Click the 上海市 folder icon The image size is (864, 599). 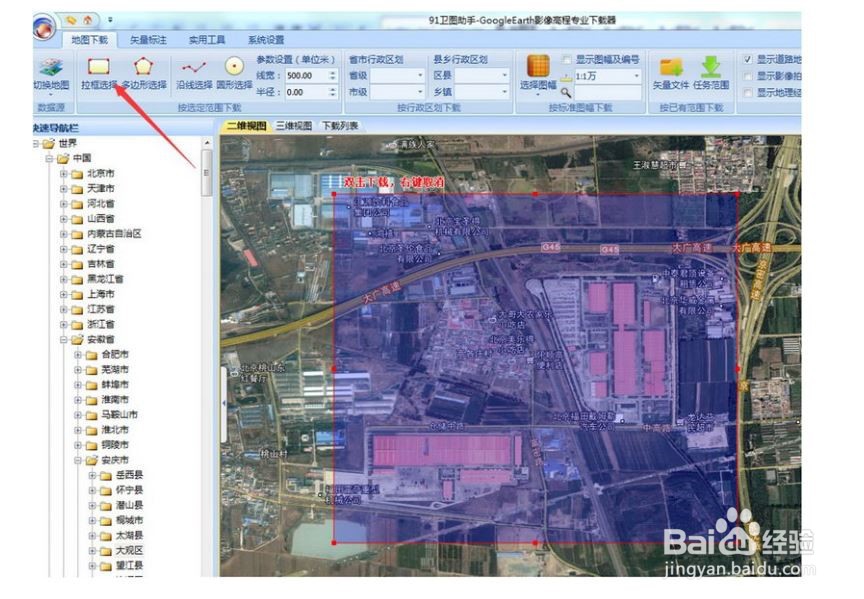(77, 294)
